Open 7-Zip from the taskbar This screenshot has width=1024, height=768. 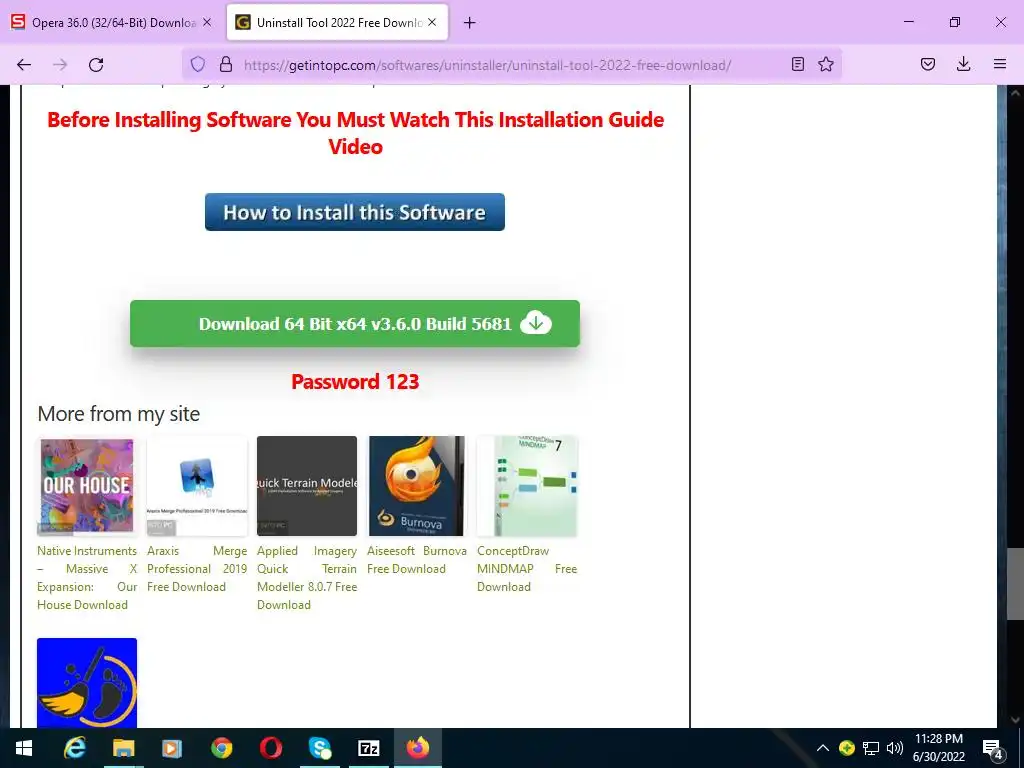pyautogui.click(x=369, y=748)
